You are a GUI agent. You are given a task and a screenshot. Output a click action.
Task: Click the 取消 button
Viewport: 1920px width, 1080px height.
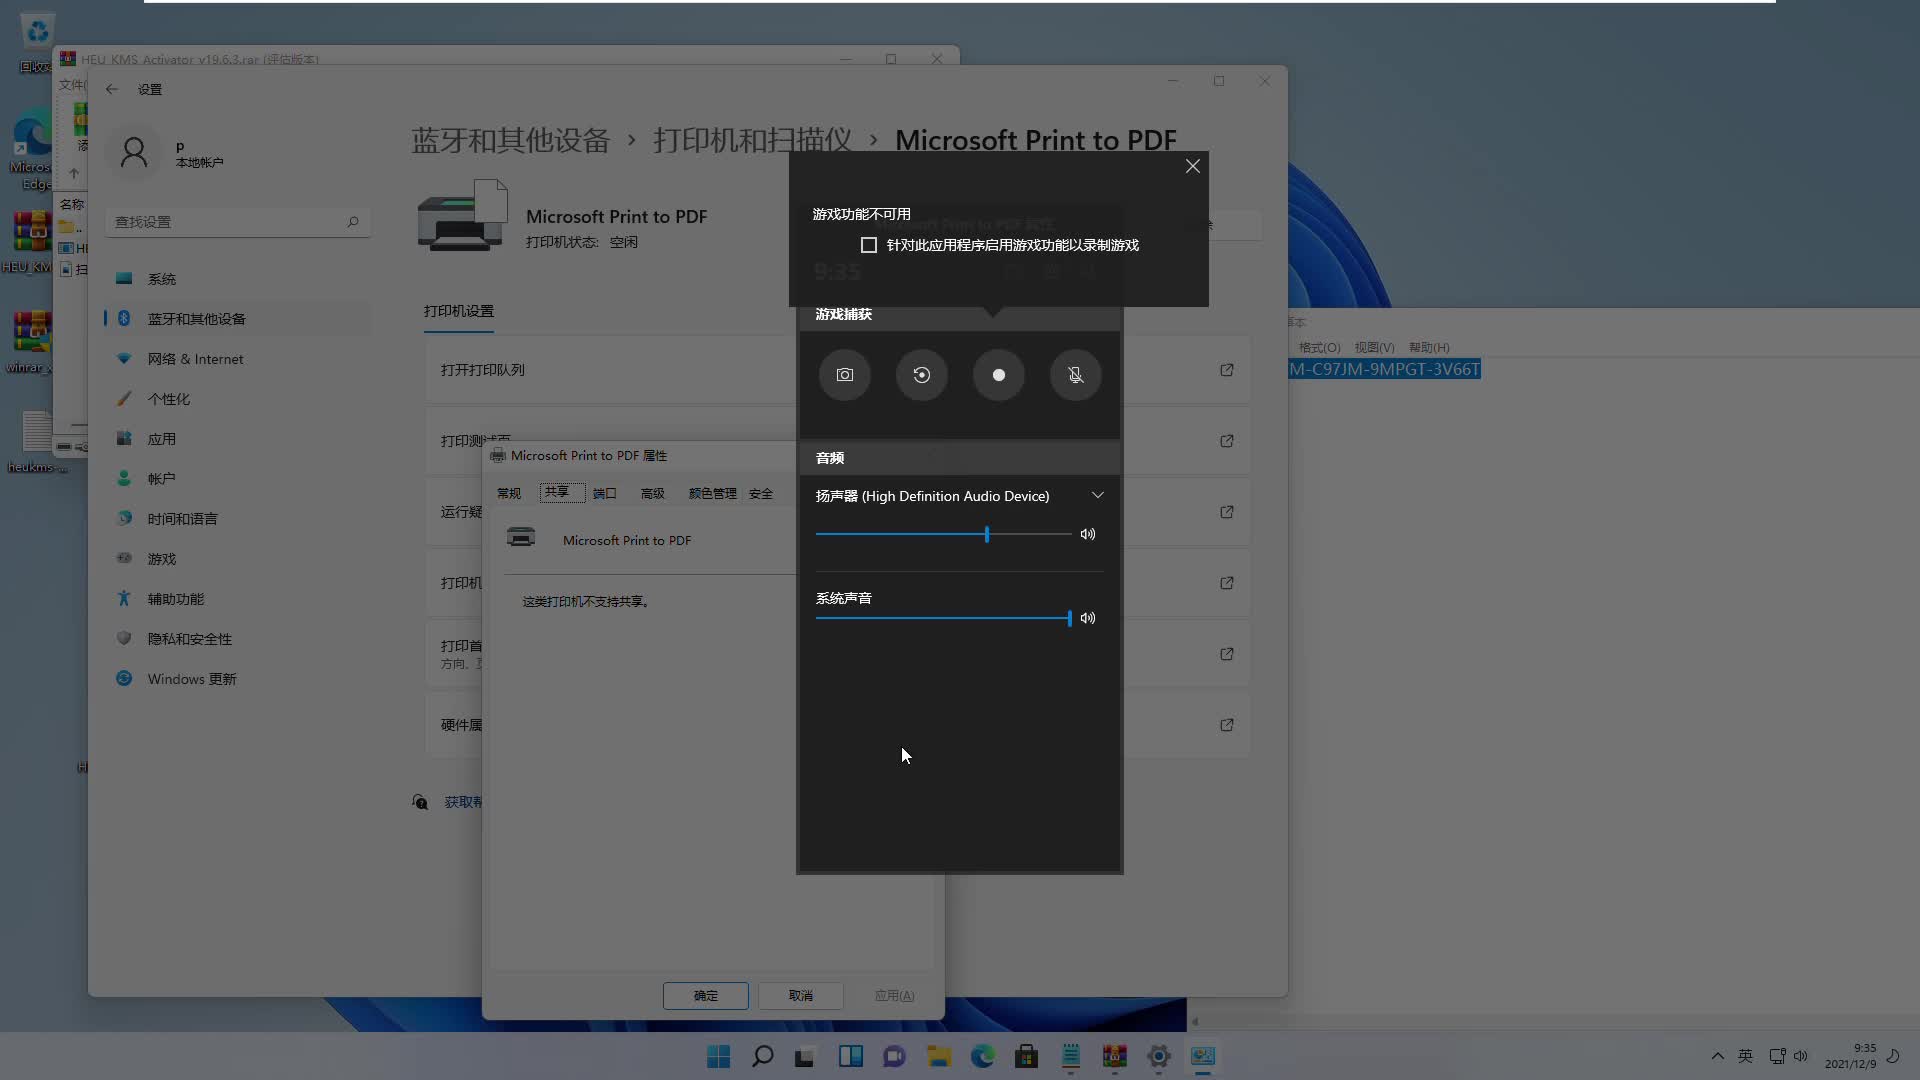tap(800, 995)
